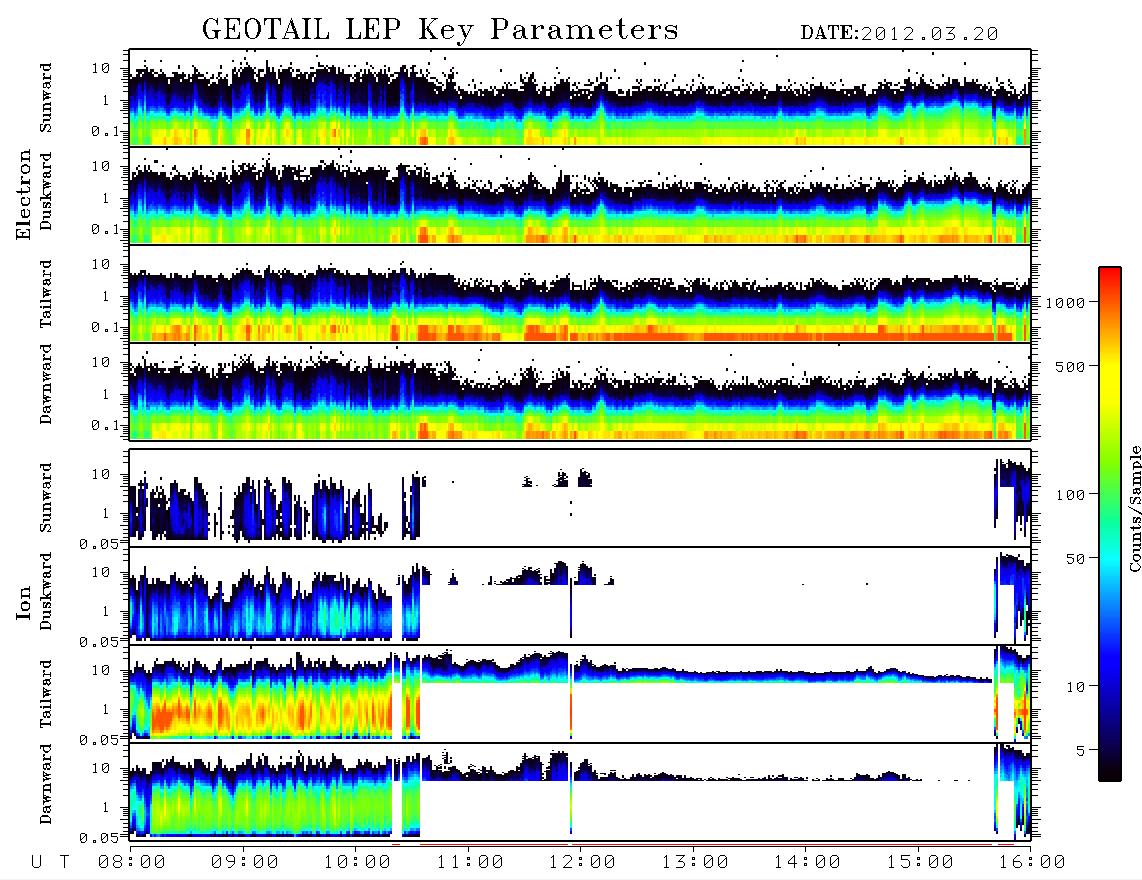The image size is (1142, 880).
Task: Click the 'Counts/Sample' colorbar label
Action: click(1135, 508)
